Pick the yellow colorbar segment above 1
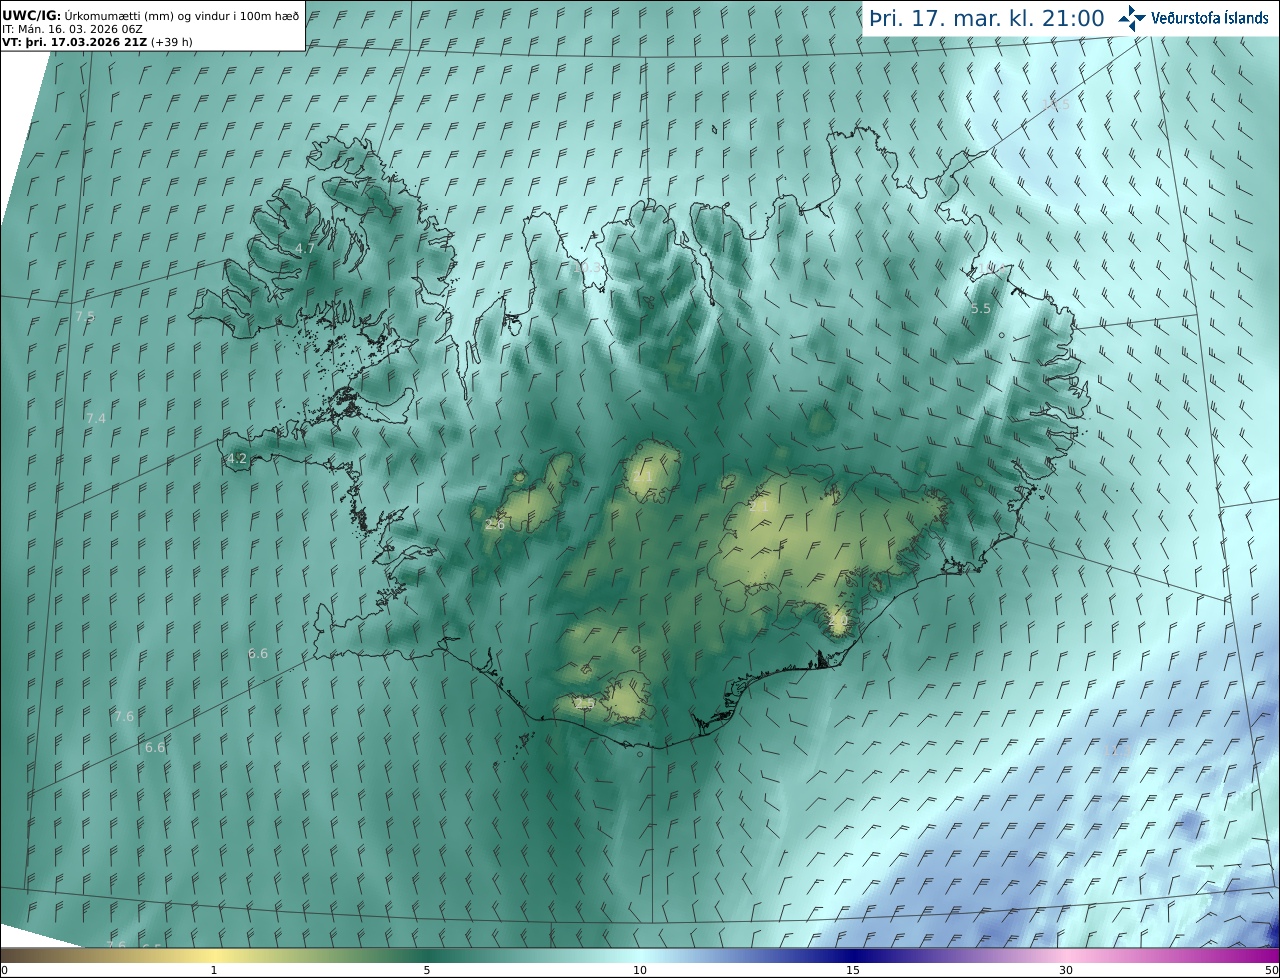 [x=214, y=955]
